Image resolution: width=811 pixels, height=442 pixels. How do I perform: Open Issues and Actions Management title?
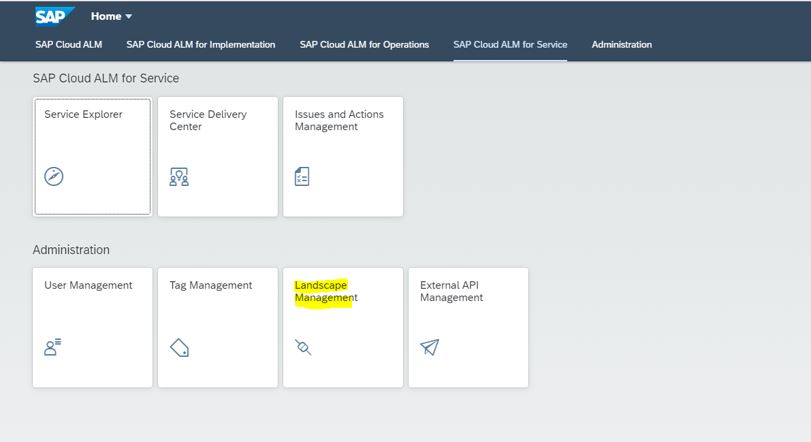tap(339, 120)
